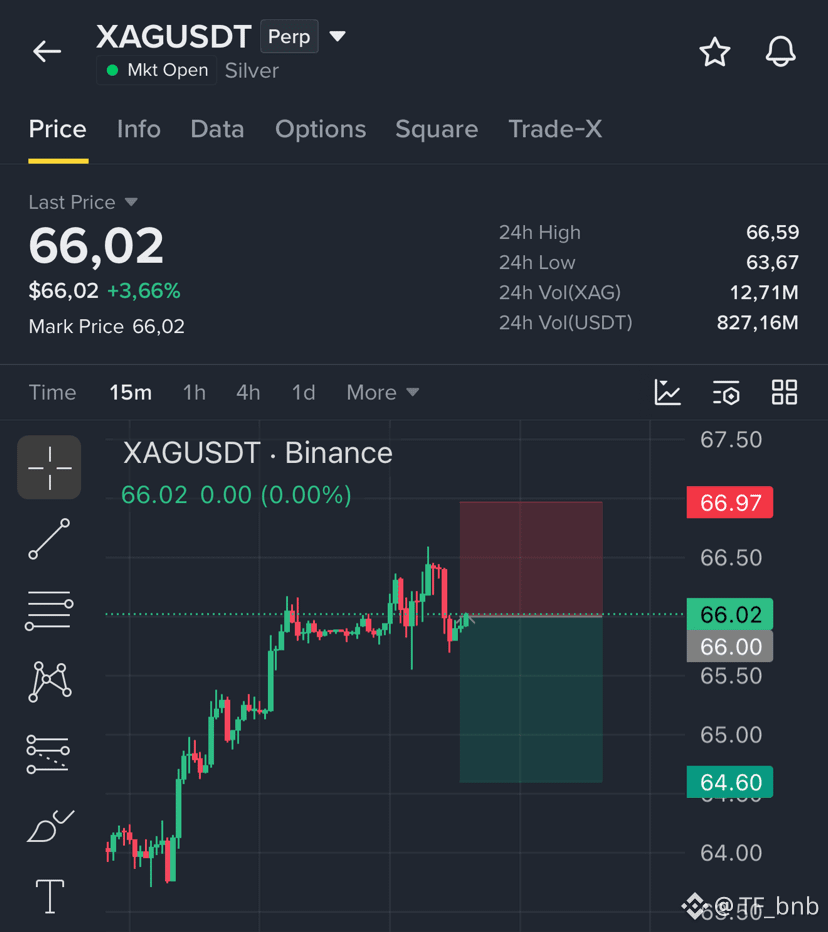Click the large 66,02 last price
The width and height of the screenshot is (828, 932).
click(96, 246)
